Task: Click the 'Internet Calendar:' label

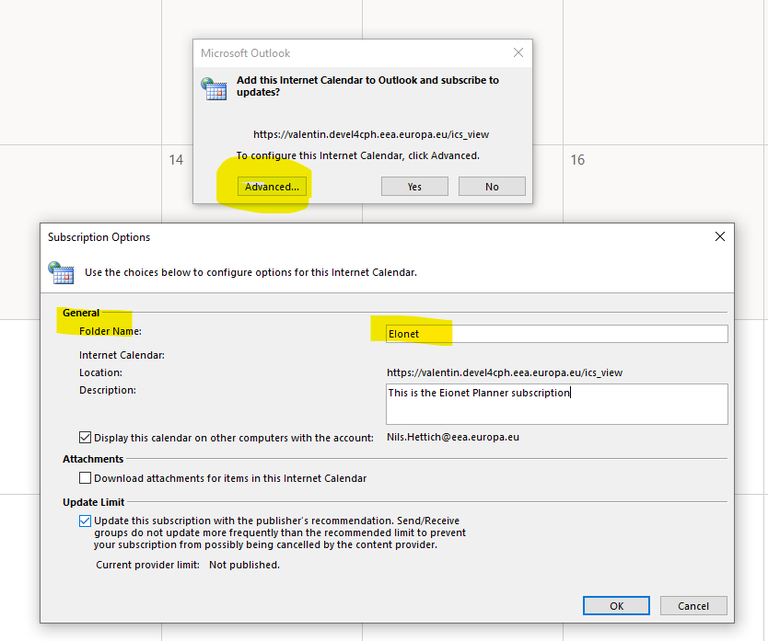Action: [122, 355]
